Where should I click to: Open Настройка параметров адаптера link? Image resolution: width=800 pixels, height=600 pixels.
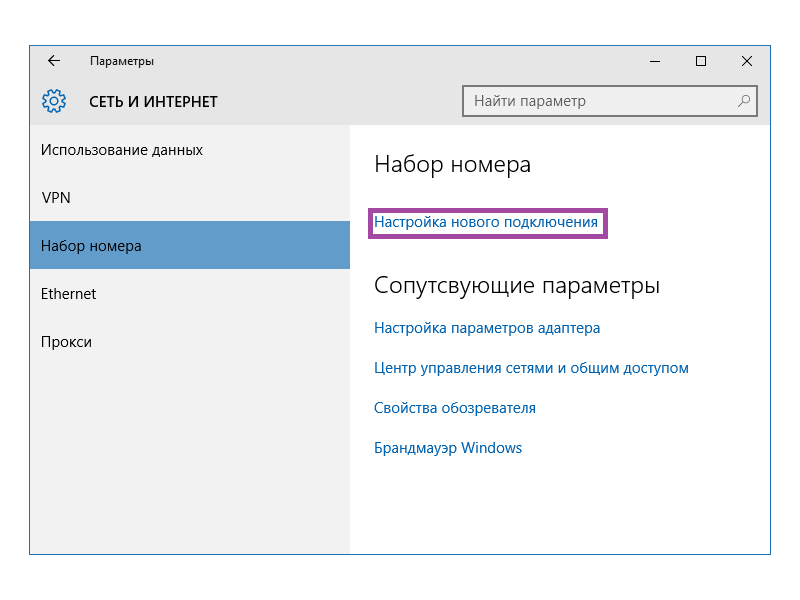click(487, 328)
